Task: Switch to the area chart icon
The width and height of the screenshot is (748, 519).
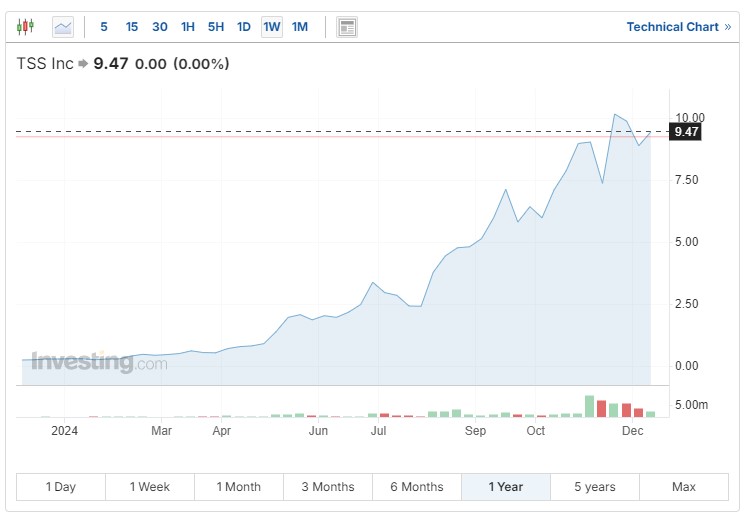Action: pos(63,27)
